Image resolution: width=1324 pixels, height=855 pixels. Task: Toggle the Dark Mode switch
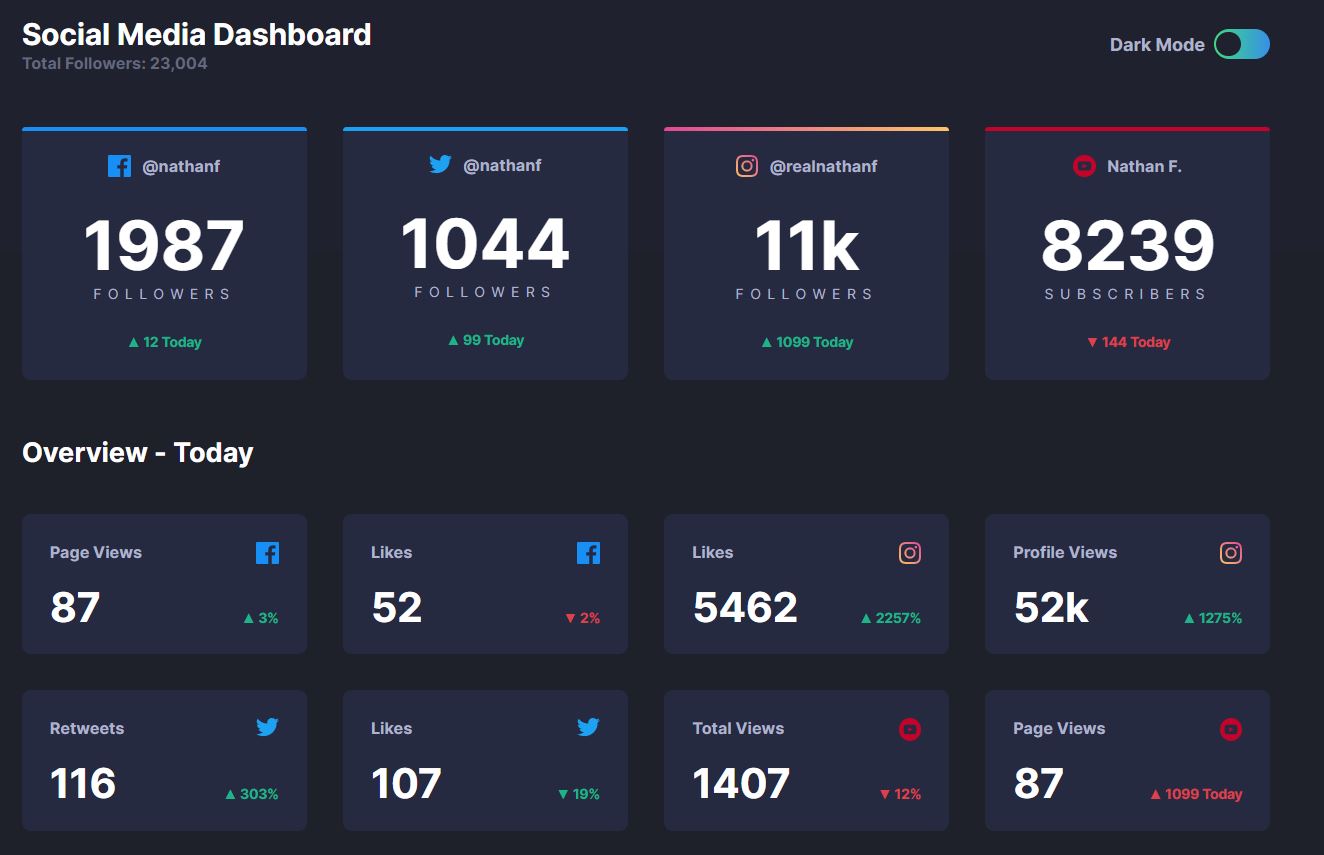(x=1242, y=44)
